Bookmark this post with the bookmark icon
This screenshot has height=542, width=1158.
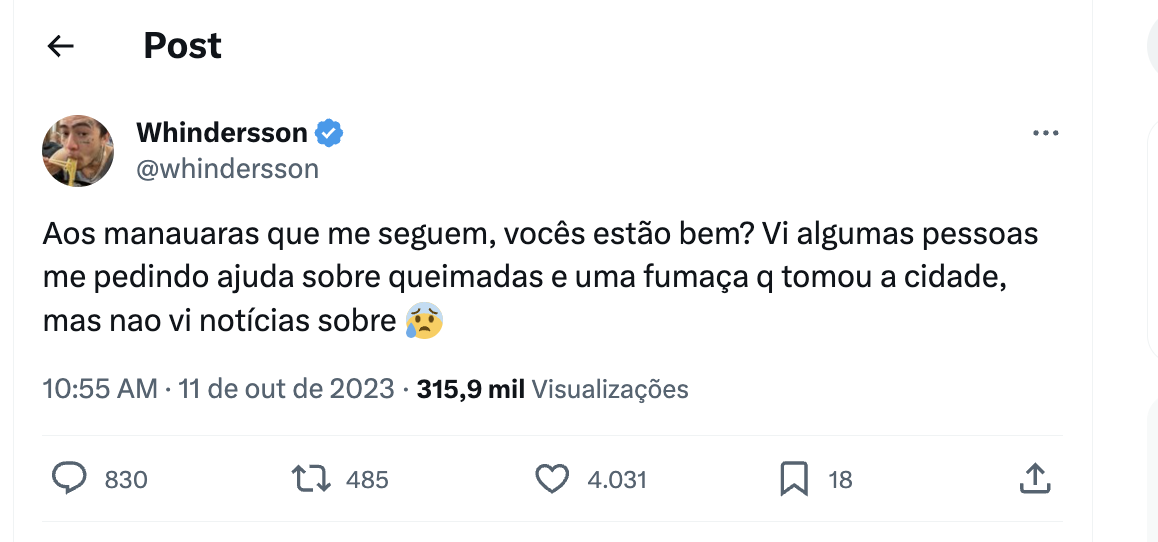coord(793,480)
